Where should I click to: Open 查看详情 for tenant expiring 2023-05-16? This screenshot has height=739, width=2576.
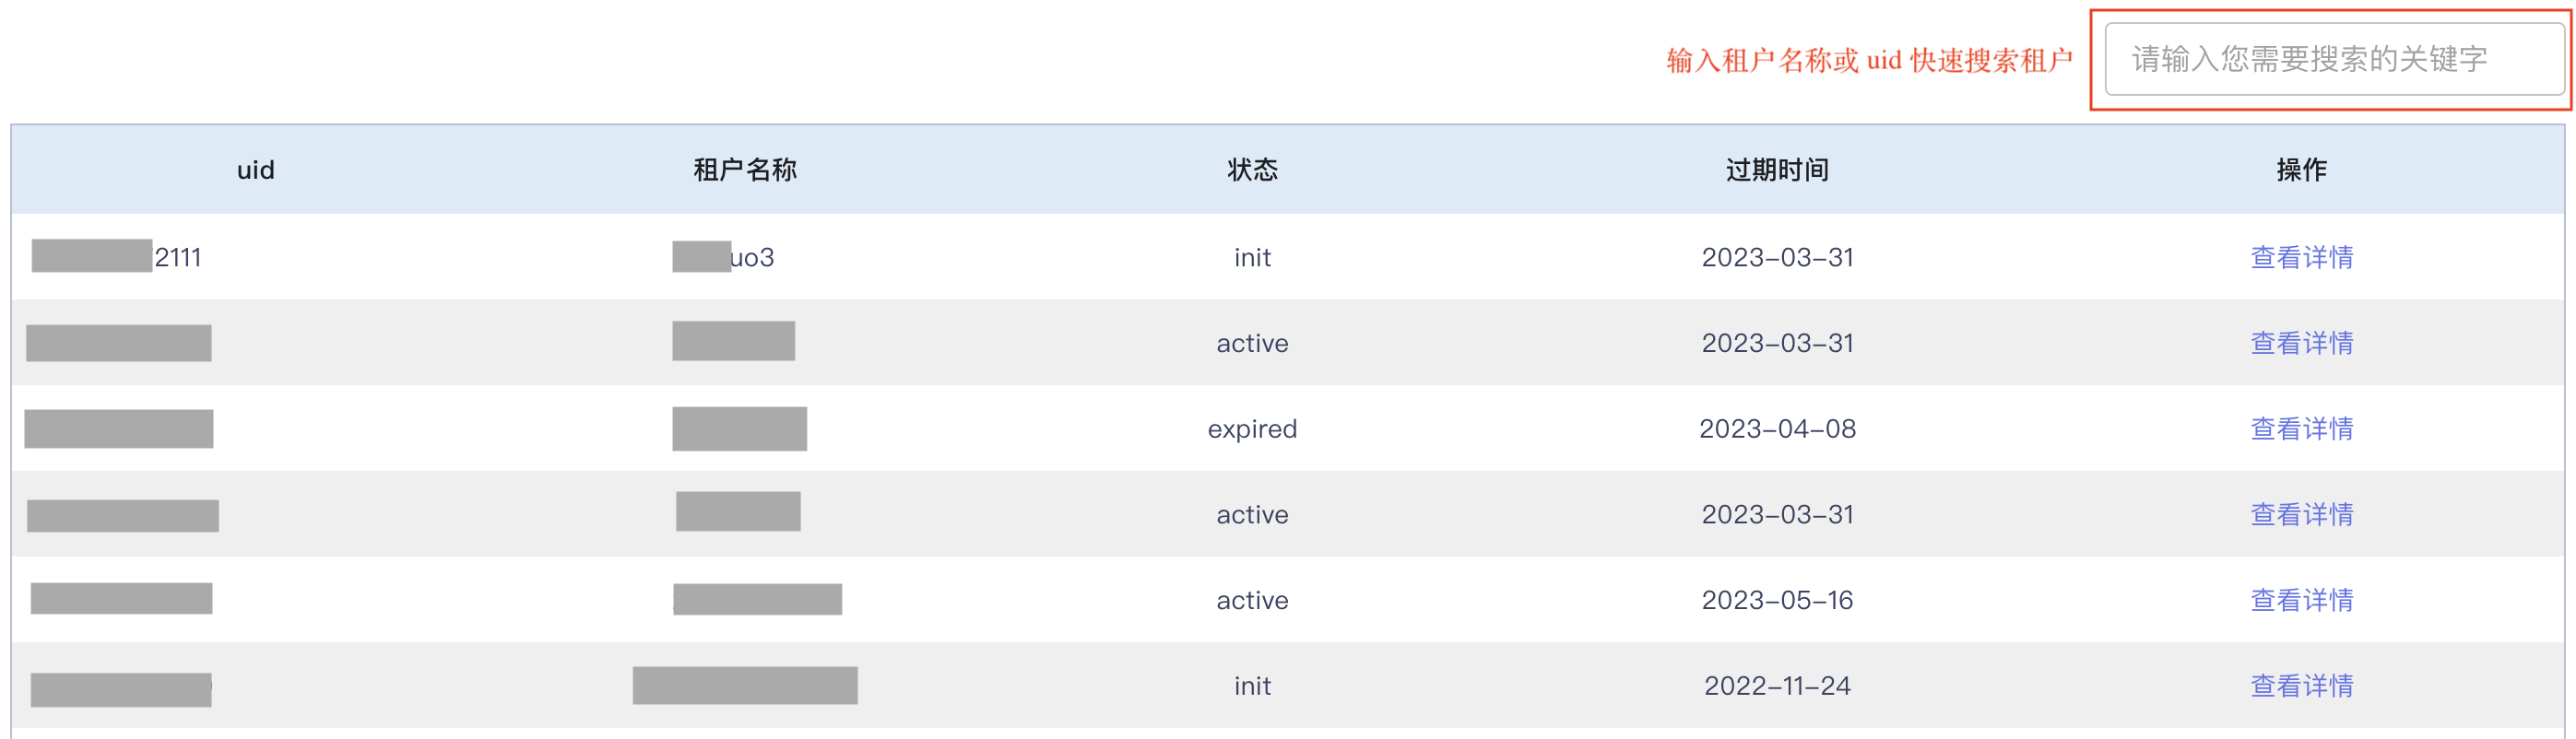[x=2301, y=600]
